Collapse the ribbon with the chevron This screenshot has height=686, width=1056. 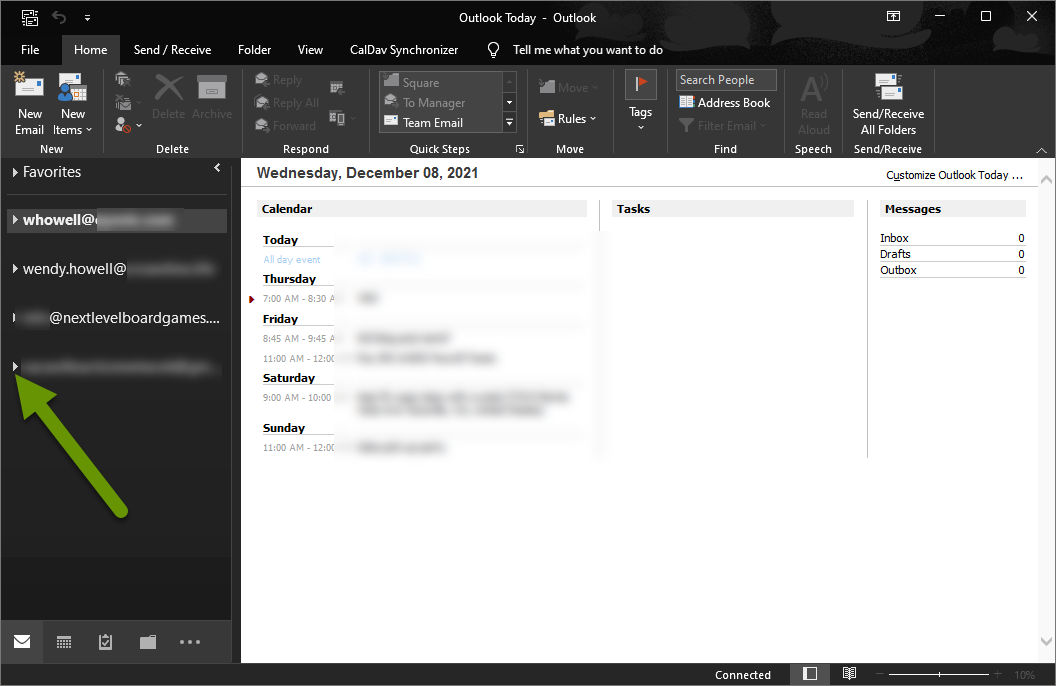(x=1041, y=150)
